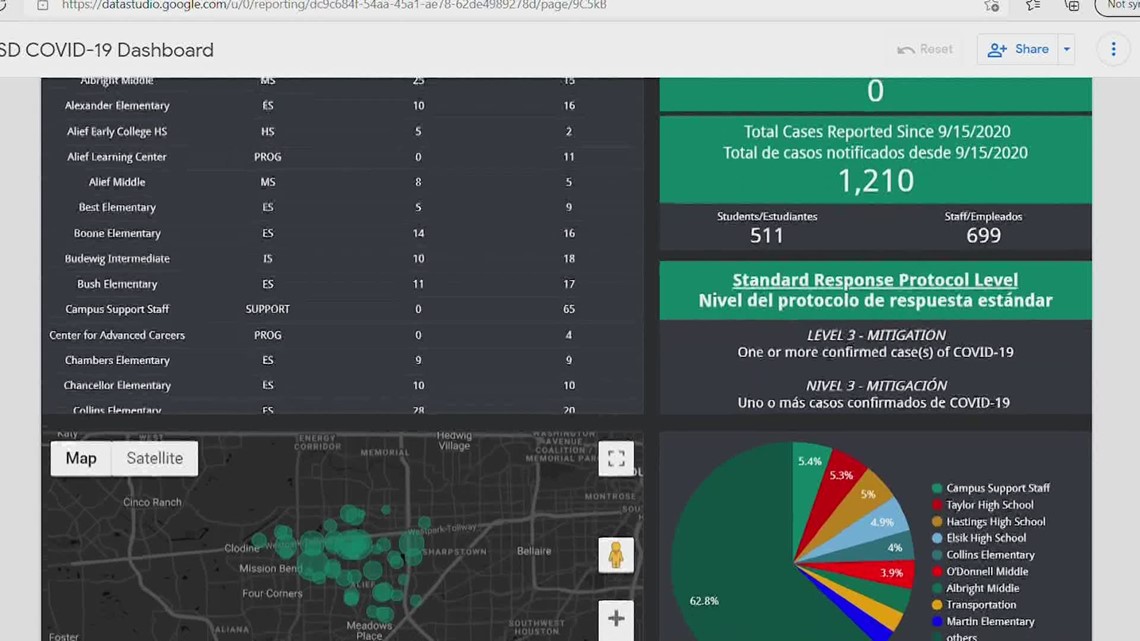Switch the map to Satellite view

(x=154, y=458)
